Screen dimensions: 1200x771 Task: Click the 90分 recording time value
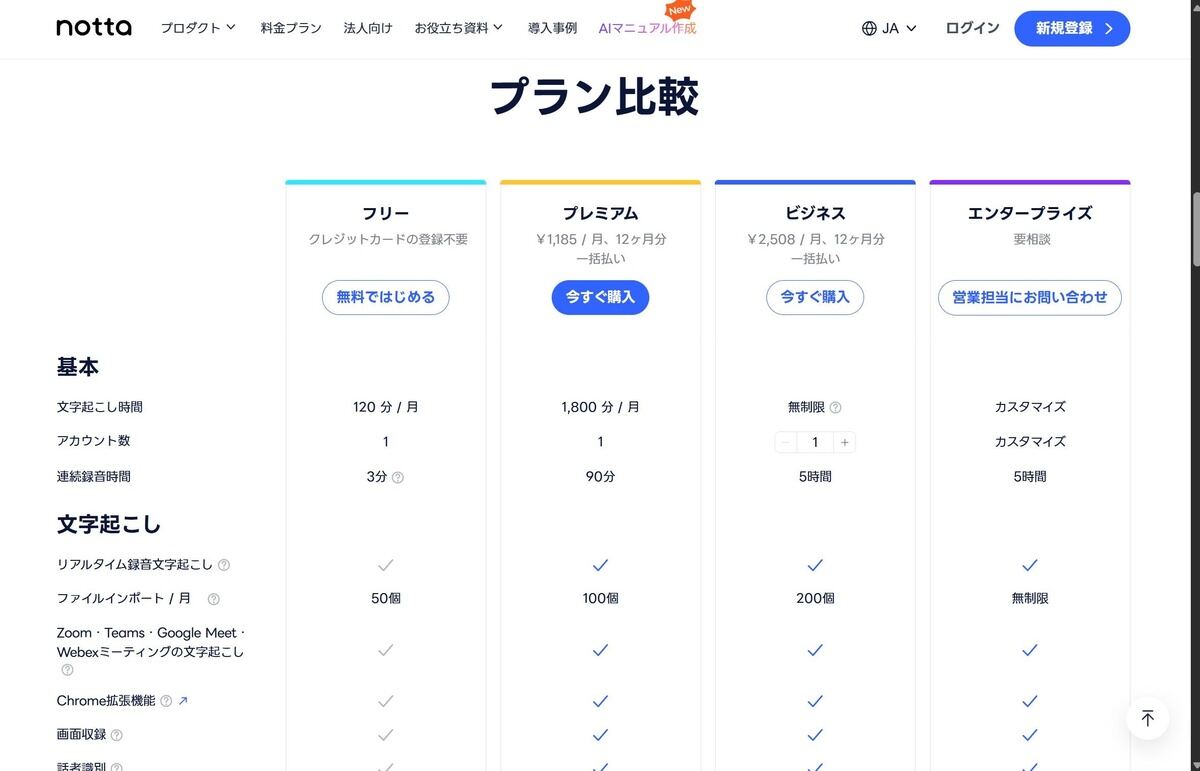point(600,477)
